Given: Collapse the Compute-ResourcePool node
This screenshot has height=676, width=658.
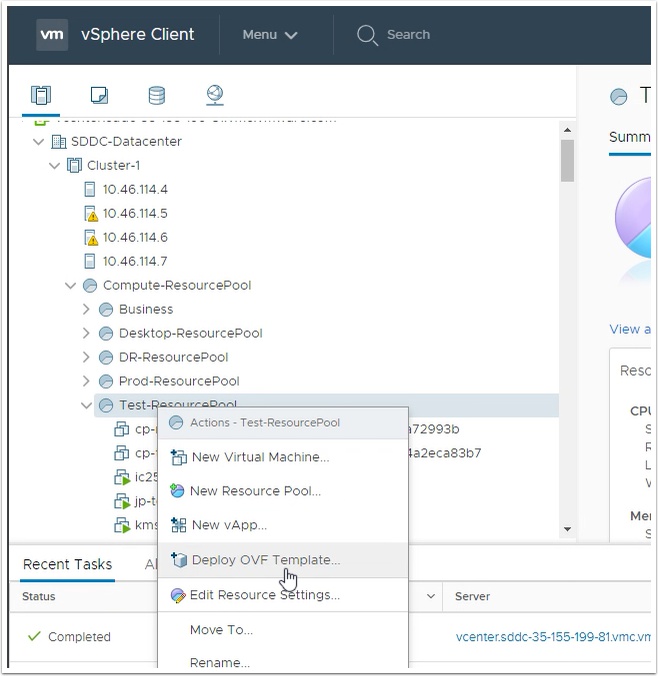Looking at the screenshot, I should click(70, 285).
